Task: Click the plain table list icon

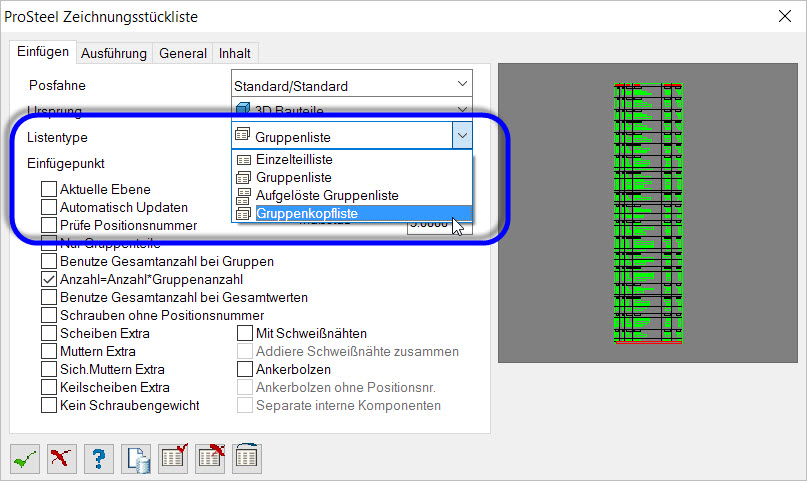Action: click(x=247, y=458)
